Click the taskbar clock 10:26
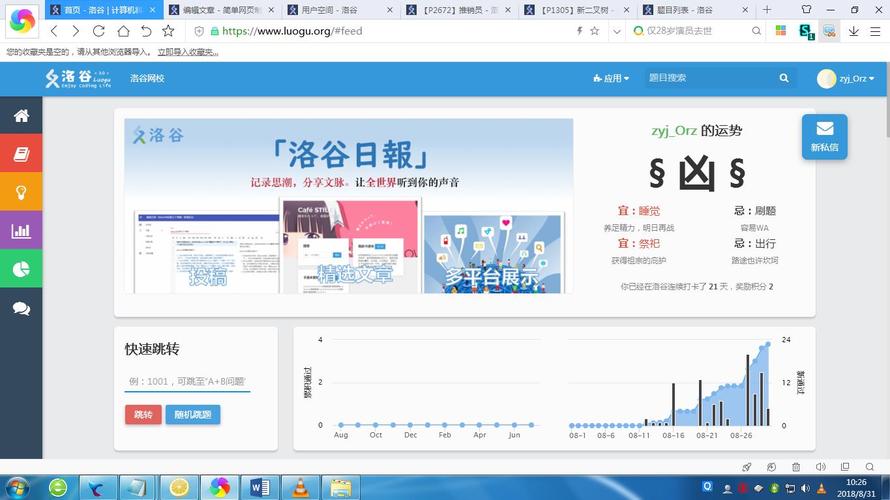 tap(856, 482)
